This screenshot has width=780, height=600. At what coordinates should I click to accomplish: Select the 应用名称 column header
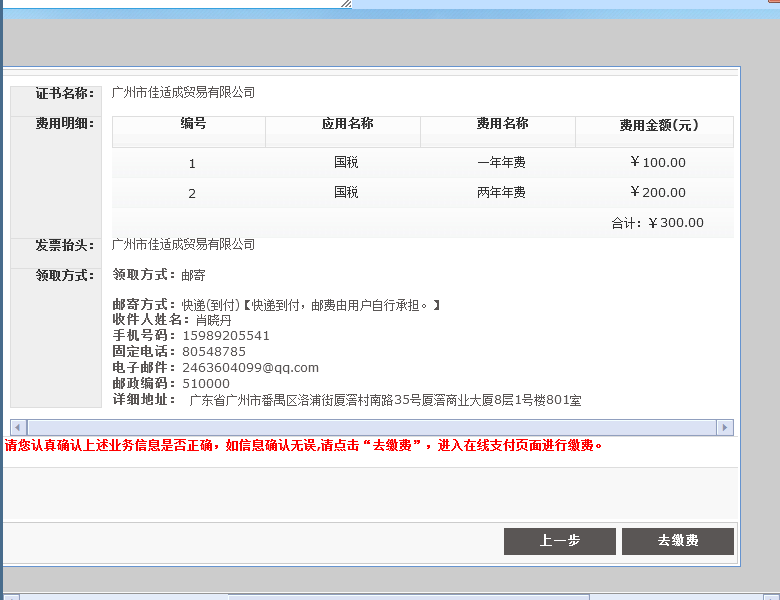343,131
